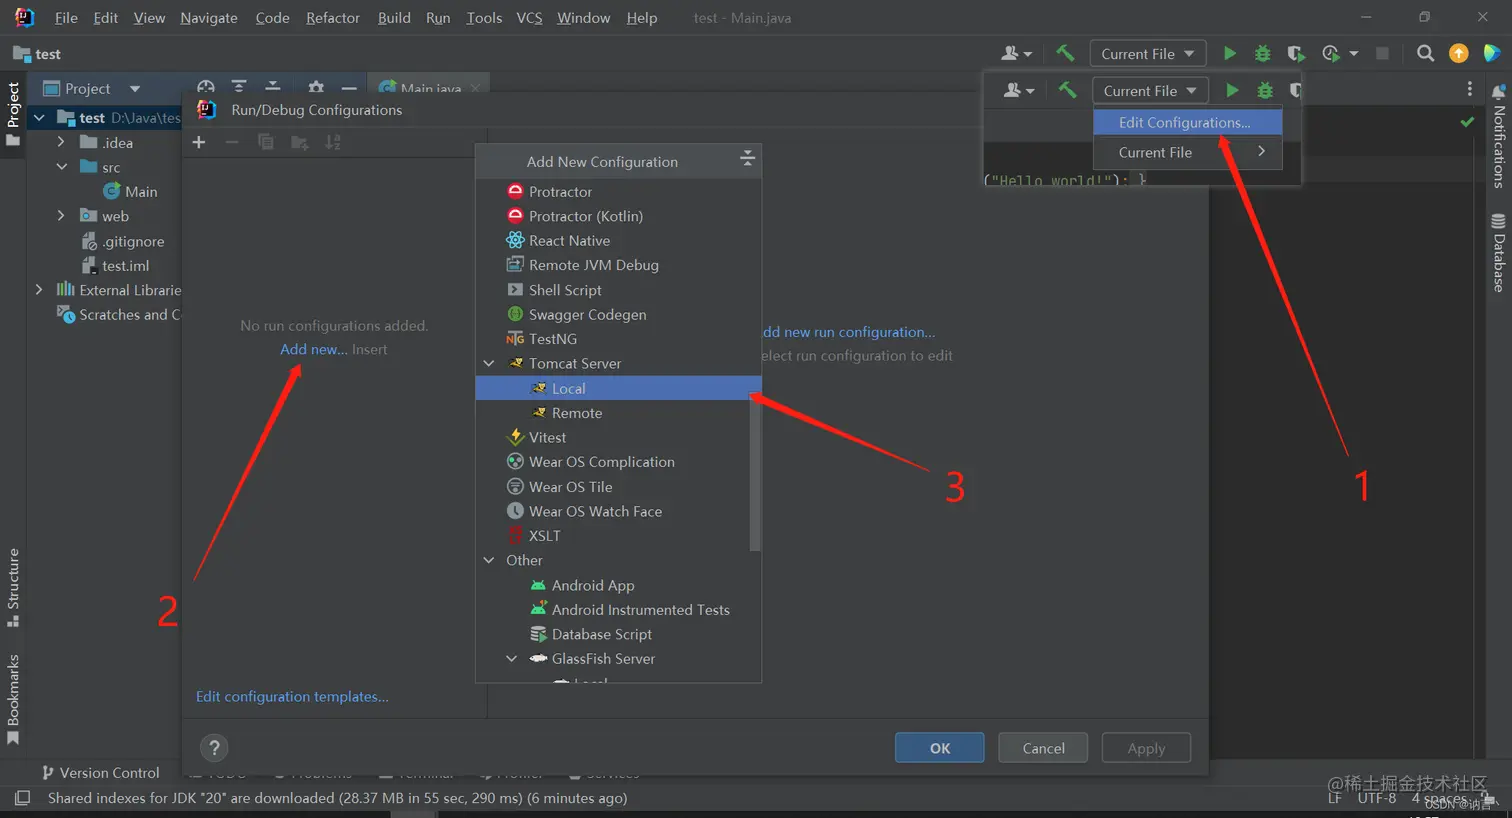Open the Current File dropdown in popup
The image size is (1512, 818).
pyautogui.click(x=1150, y=90)
